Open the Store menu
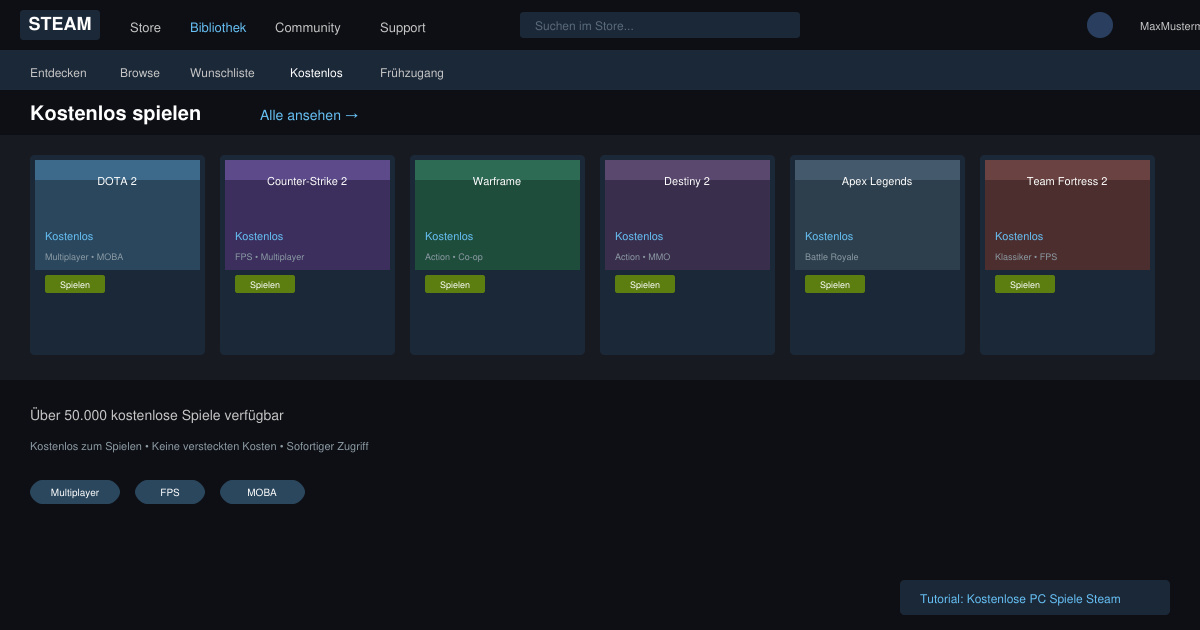 [x=145, y=28]
